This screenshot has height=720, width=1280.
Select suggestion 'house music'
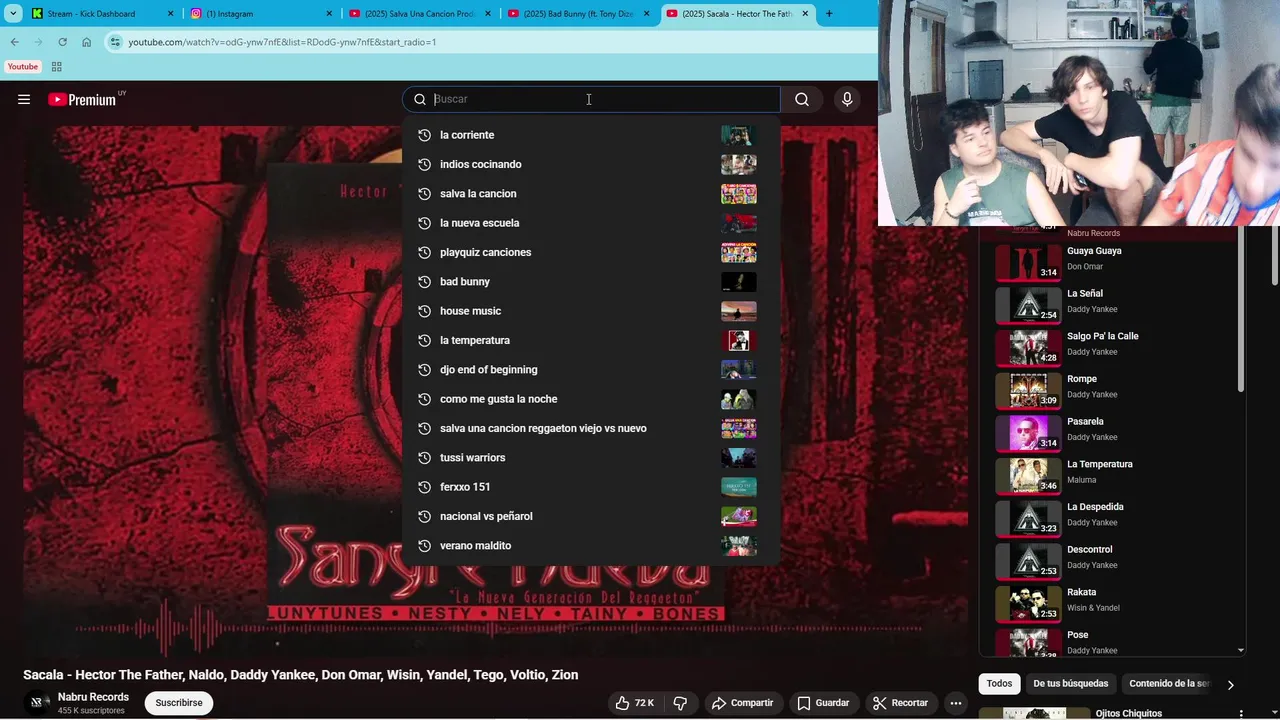pyautogui.click(x=591, y=311)
